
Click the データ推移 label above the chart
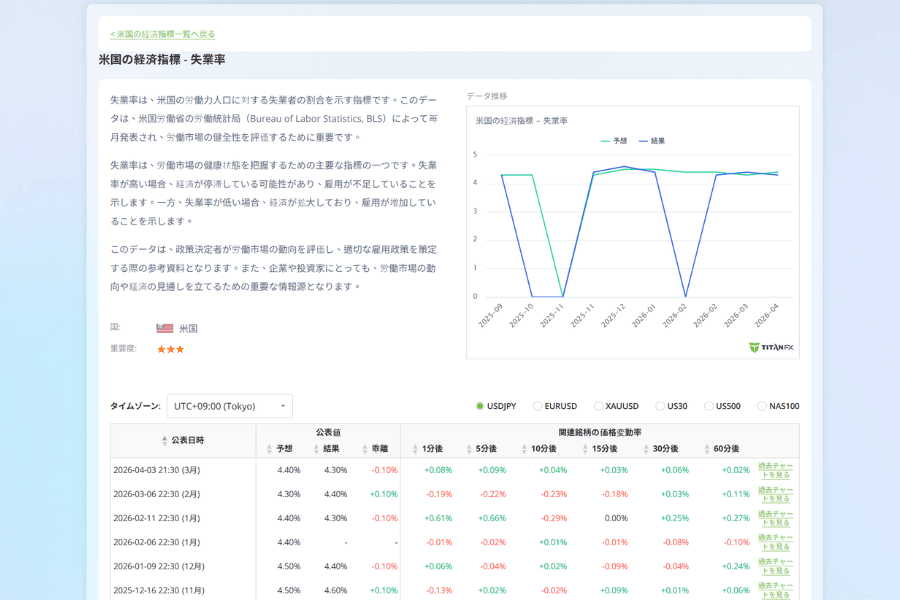(x=487, y=96)
